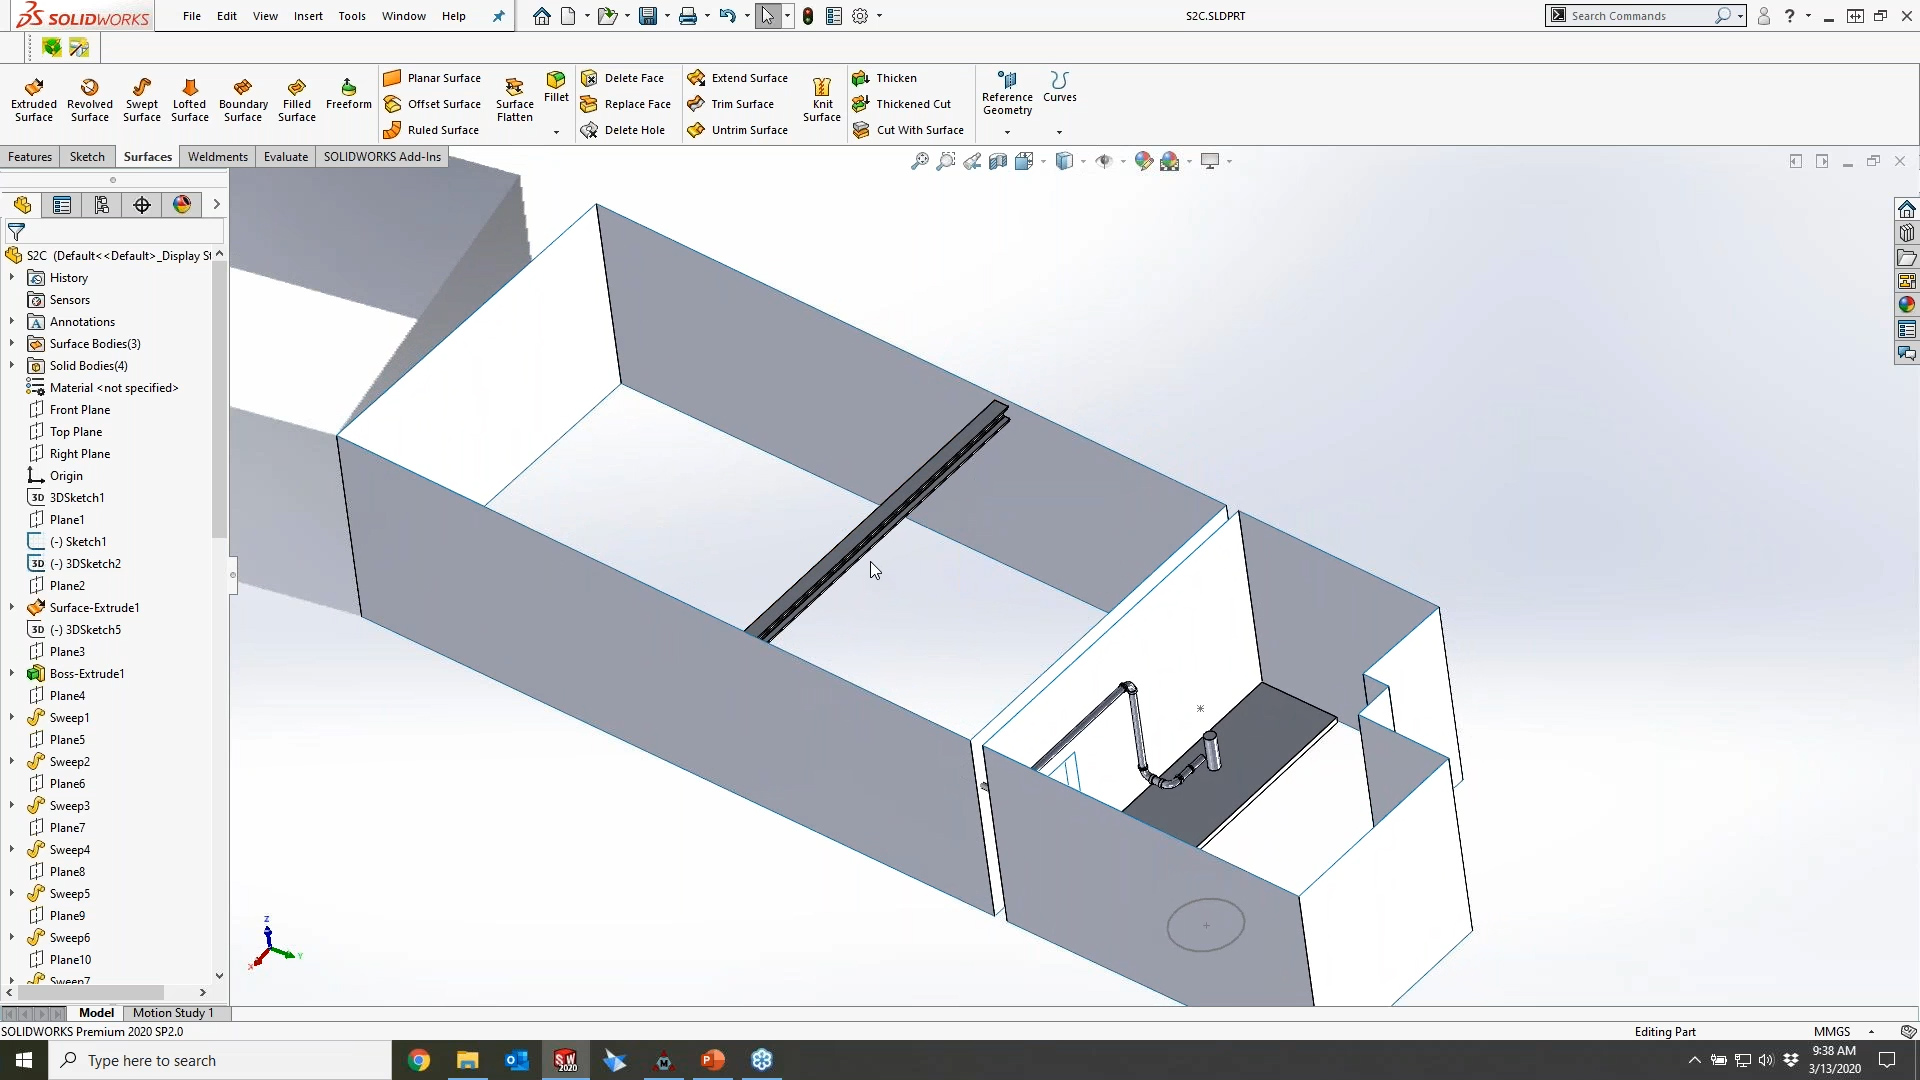Image resolution: width=1920 pixels, height=1080 pixels.
Task: Open the Insert menu
Action: [x=307, y=16]
